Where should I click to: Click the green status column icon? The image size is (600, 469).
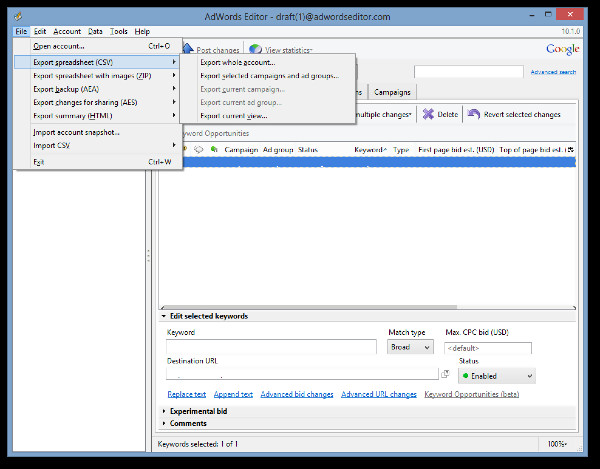pos(214,149)
